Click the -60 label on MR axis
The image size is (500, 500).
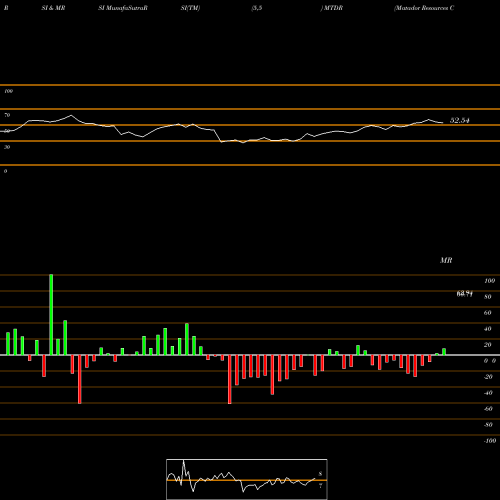coord(488,409)
